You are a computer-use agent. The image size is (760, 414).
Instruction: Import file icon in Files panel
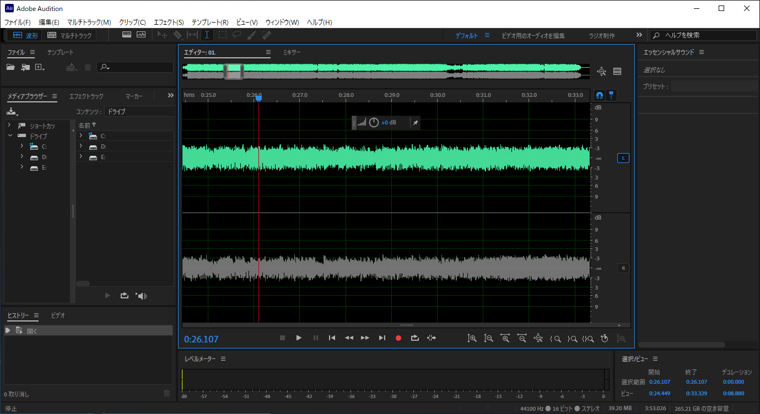(25, 67)
